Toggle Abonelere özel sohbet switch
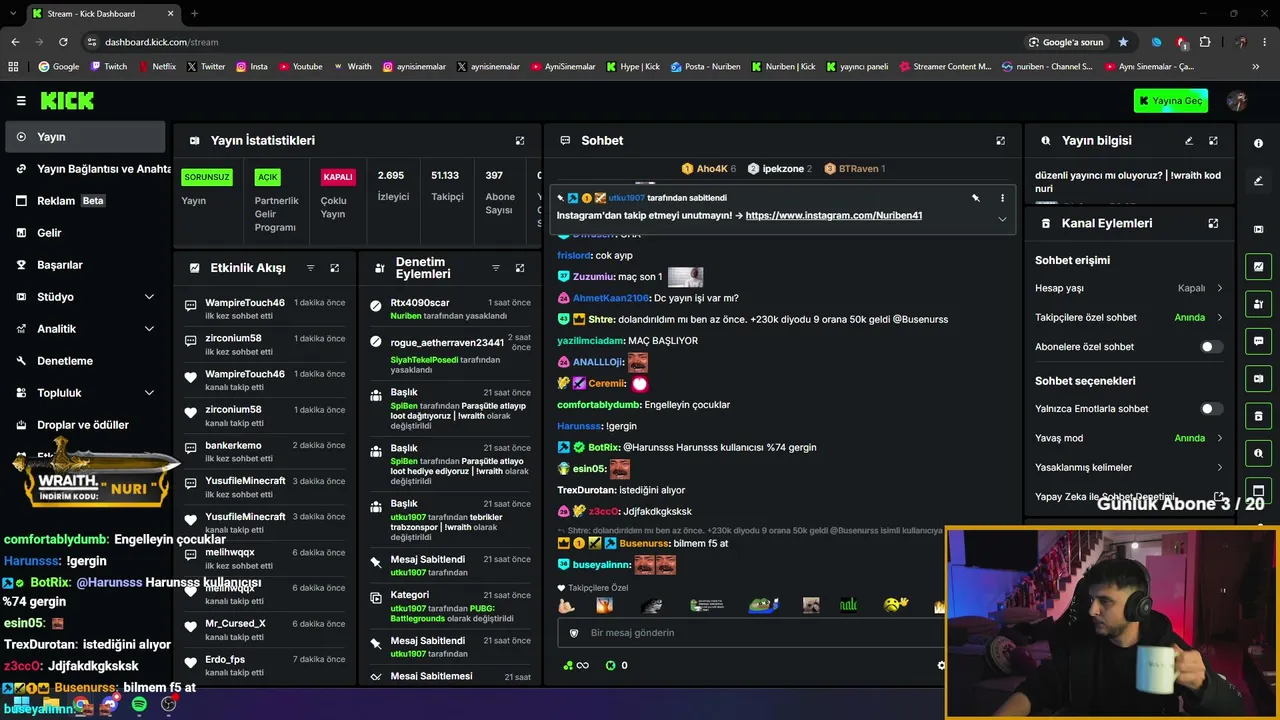Image resolution: width=1280 pixels, height=720 pixels. tap(1210, 347)
